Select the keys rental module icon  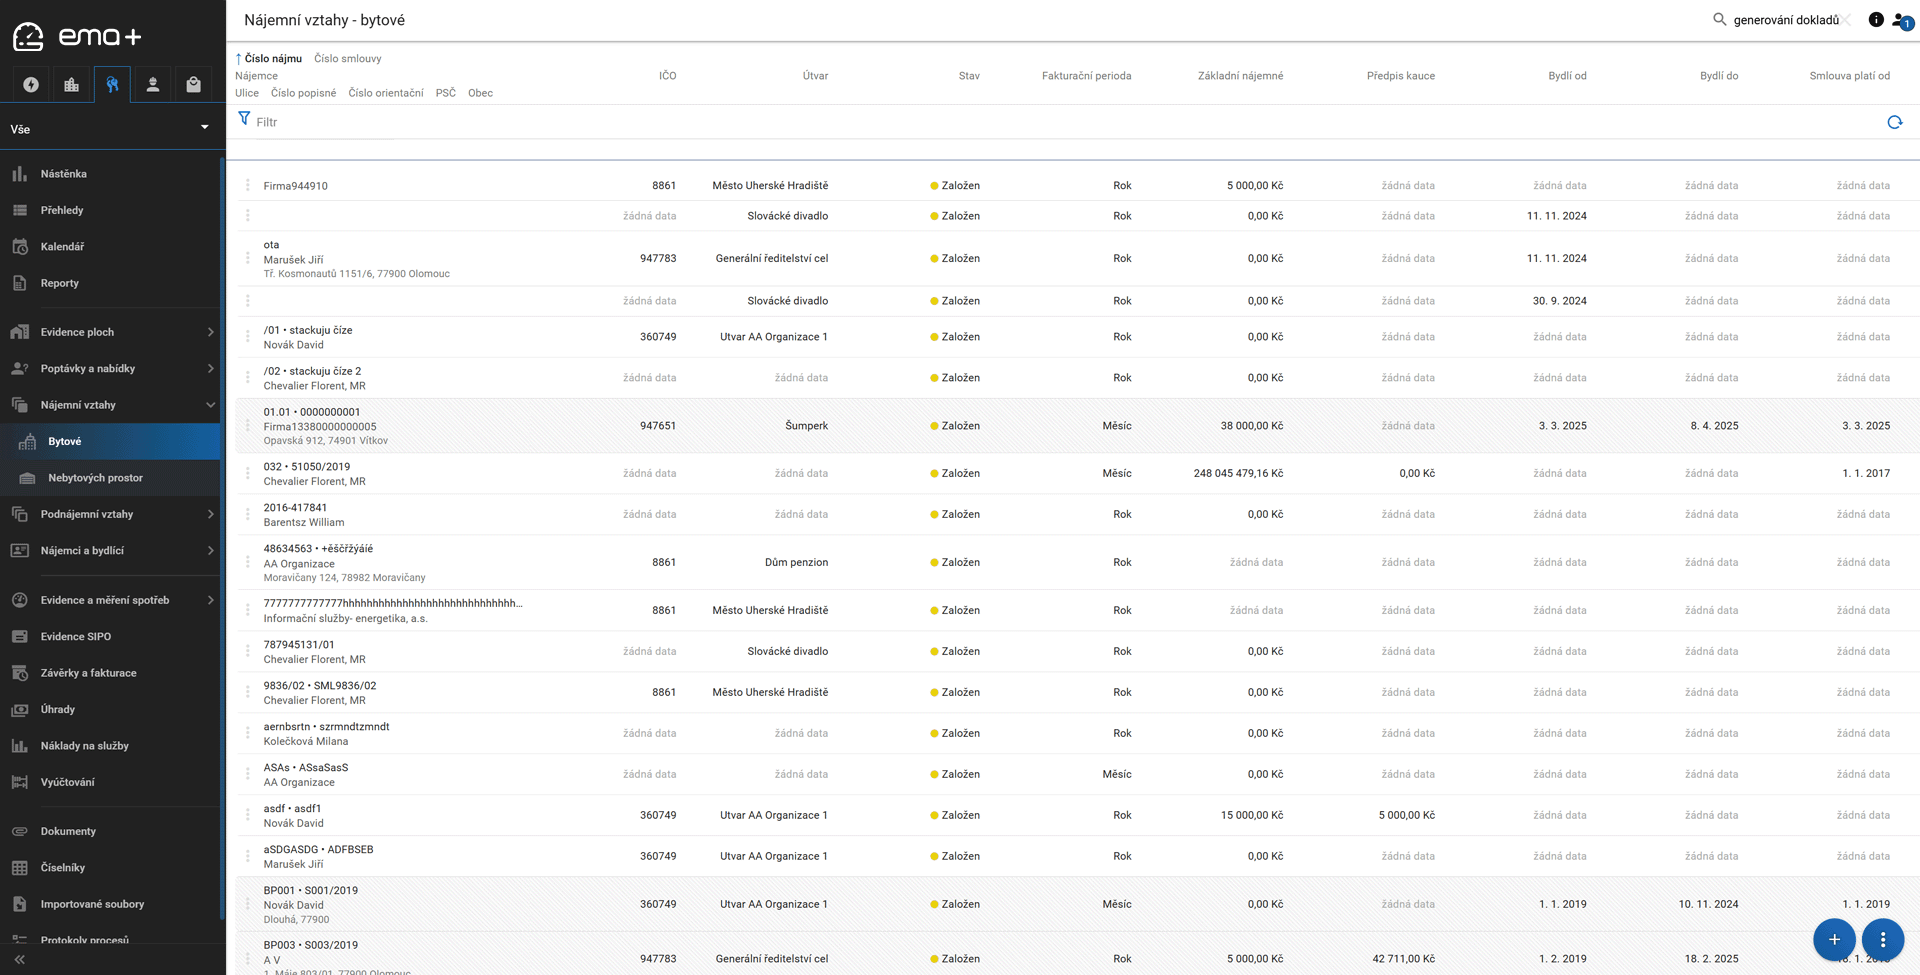tap(112, 85)
